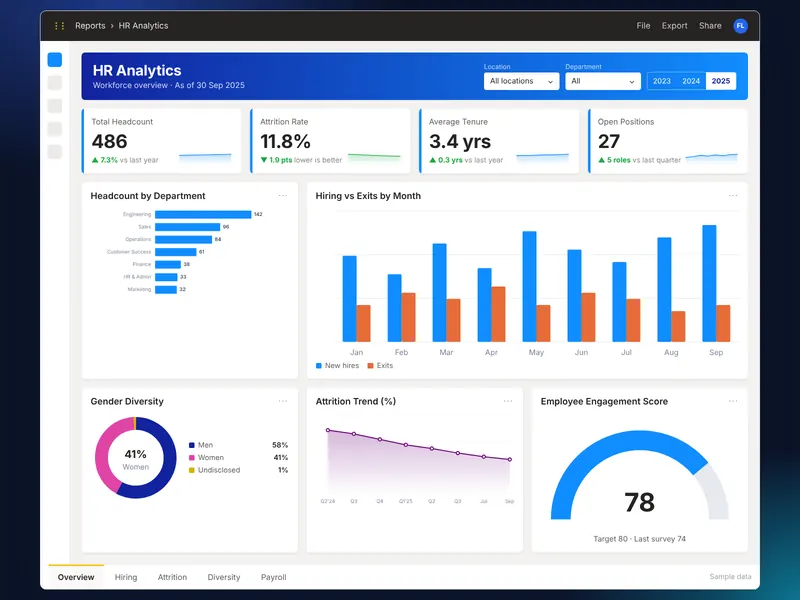
Task: Switch to the Hiring tab
Action: pos(126,577)
